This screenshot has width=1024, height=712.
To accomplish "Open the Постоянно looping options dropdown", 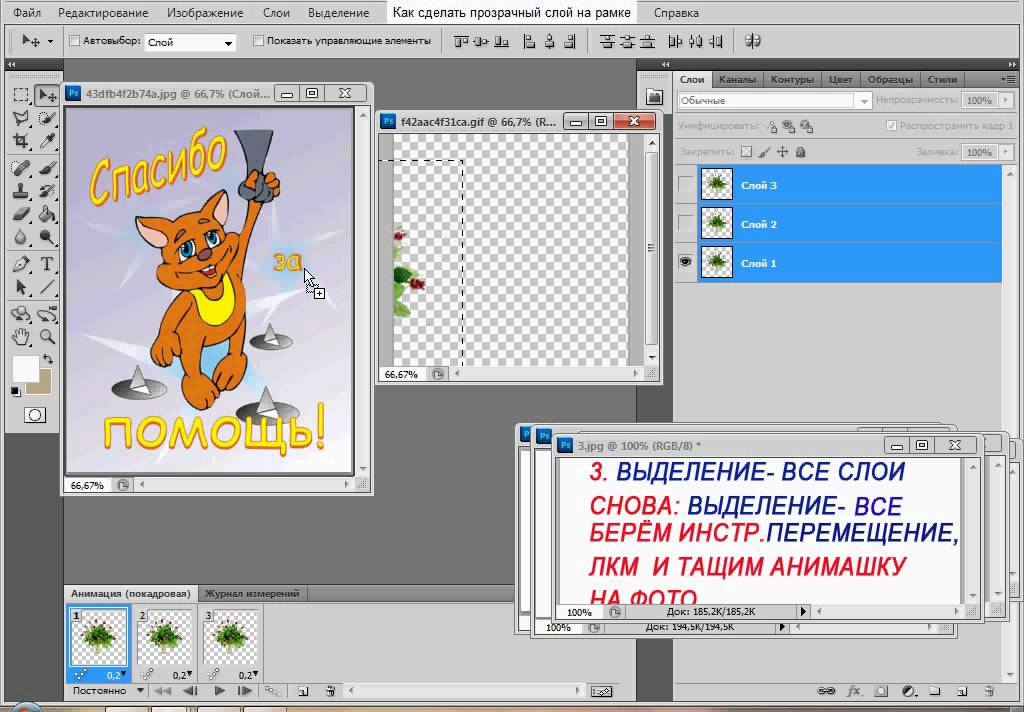I will 108,690.
